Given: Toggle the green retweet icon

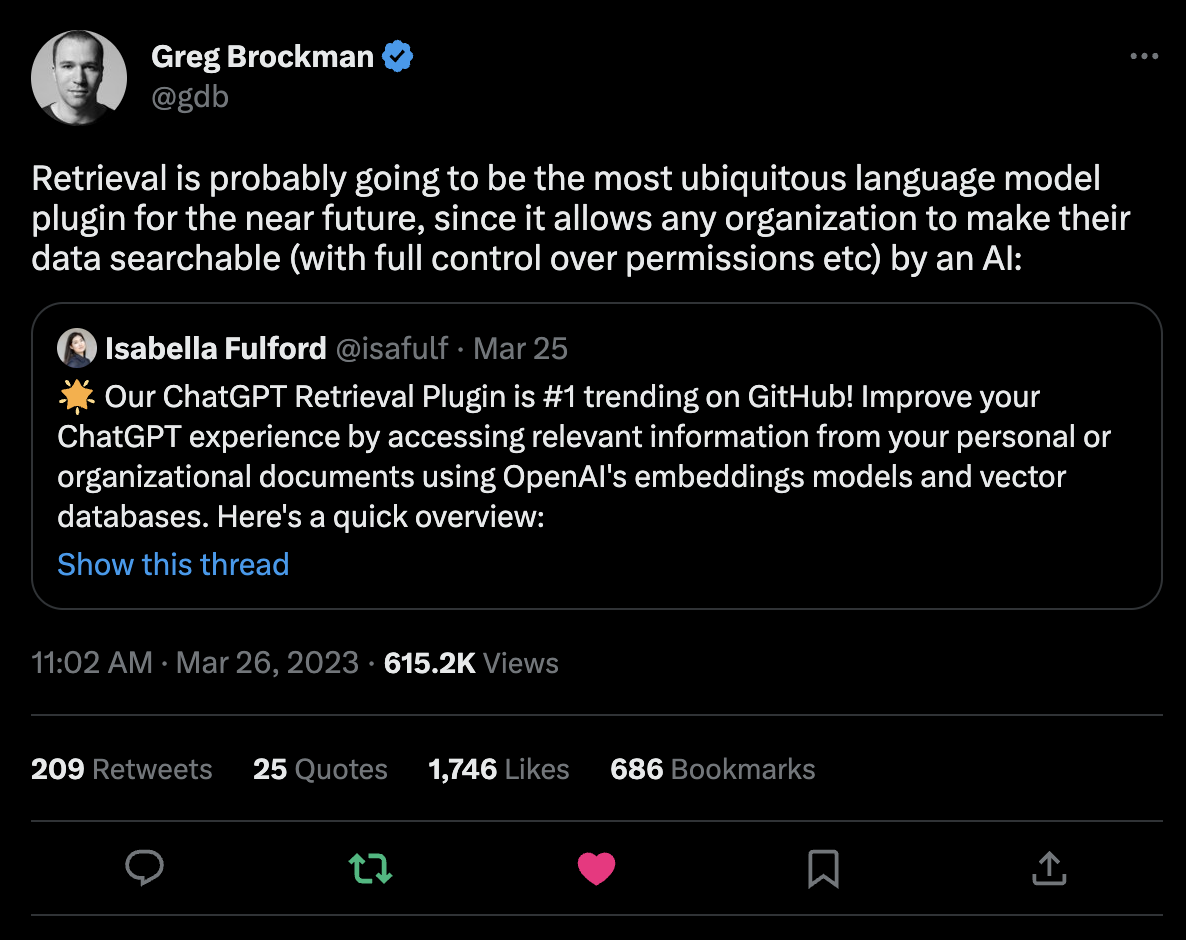Looking at the screenshot, I should pos(371,868).
